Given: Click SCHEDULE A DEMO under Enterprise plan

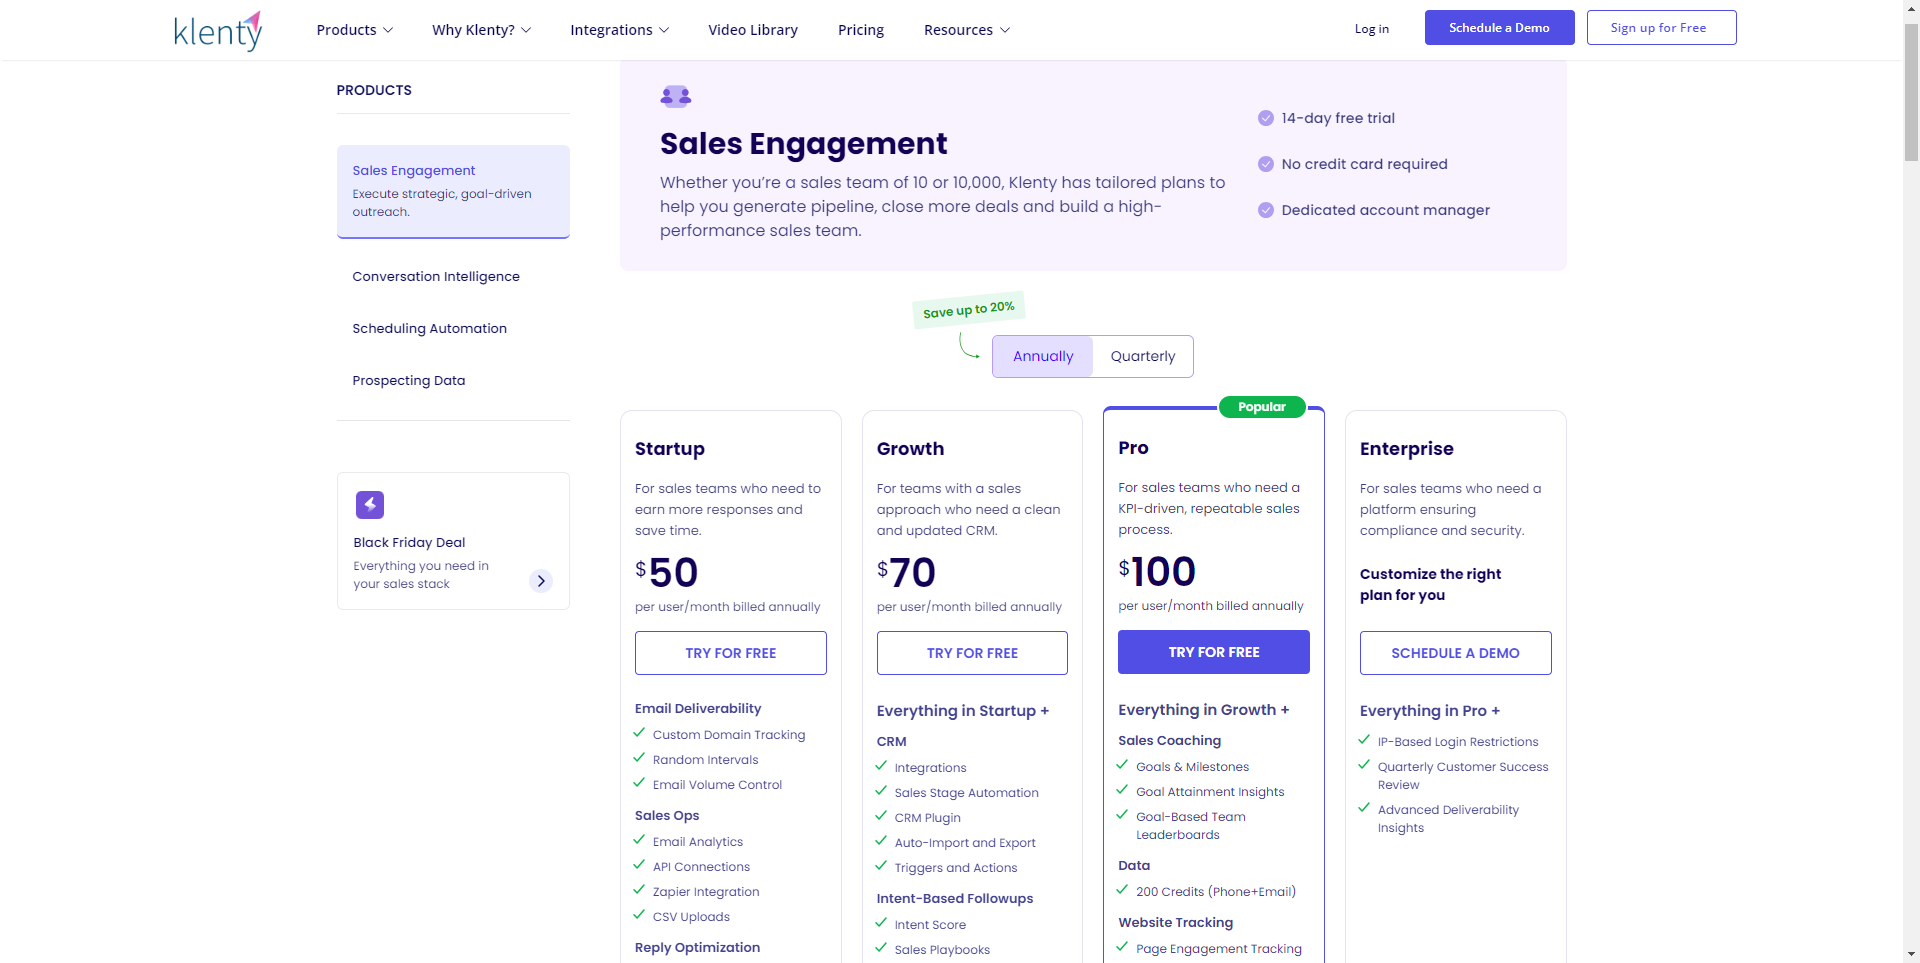Looking at the screenshot, I should 1456,653.
